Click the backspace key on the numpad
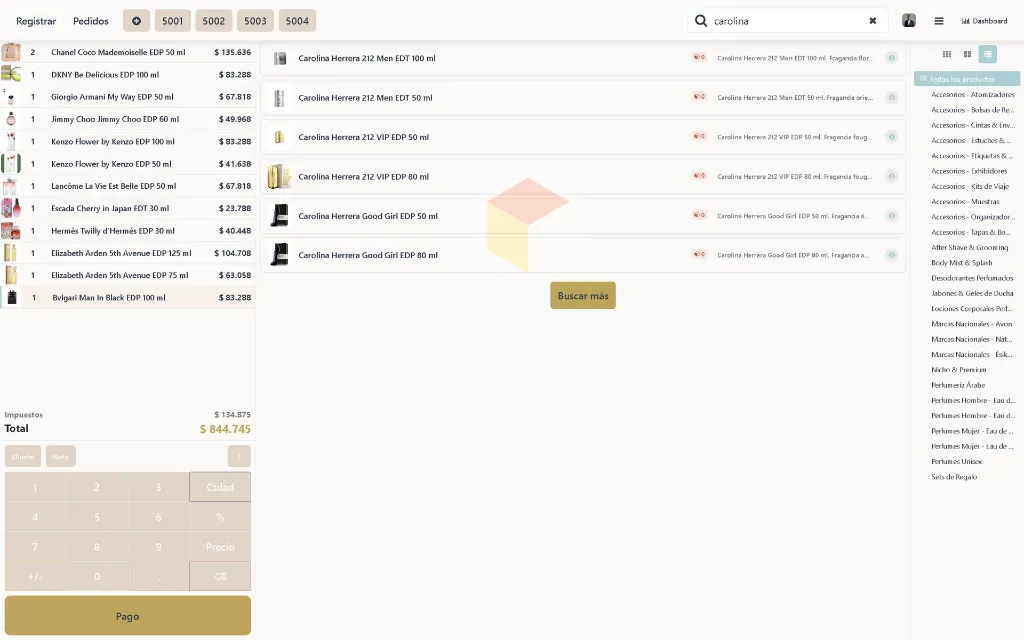This screenshot has height=640, width=1024. 220,577
